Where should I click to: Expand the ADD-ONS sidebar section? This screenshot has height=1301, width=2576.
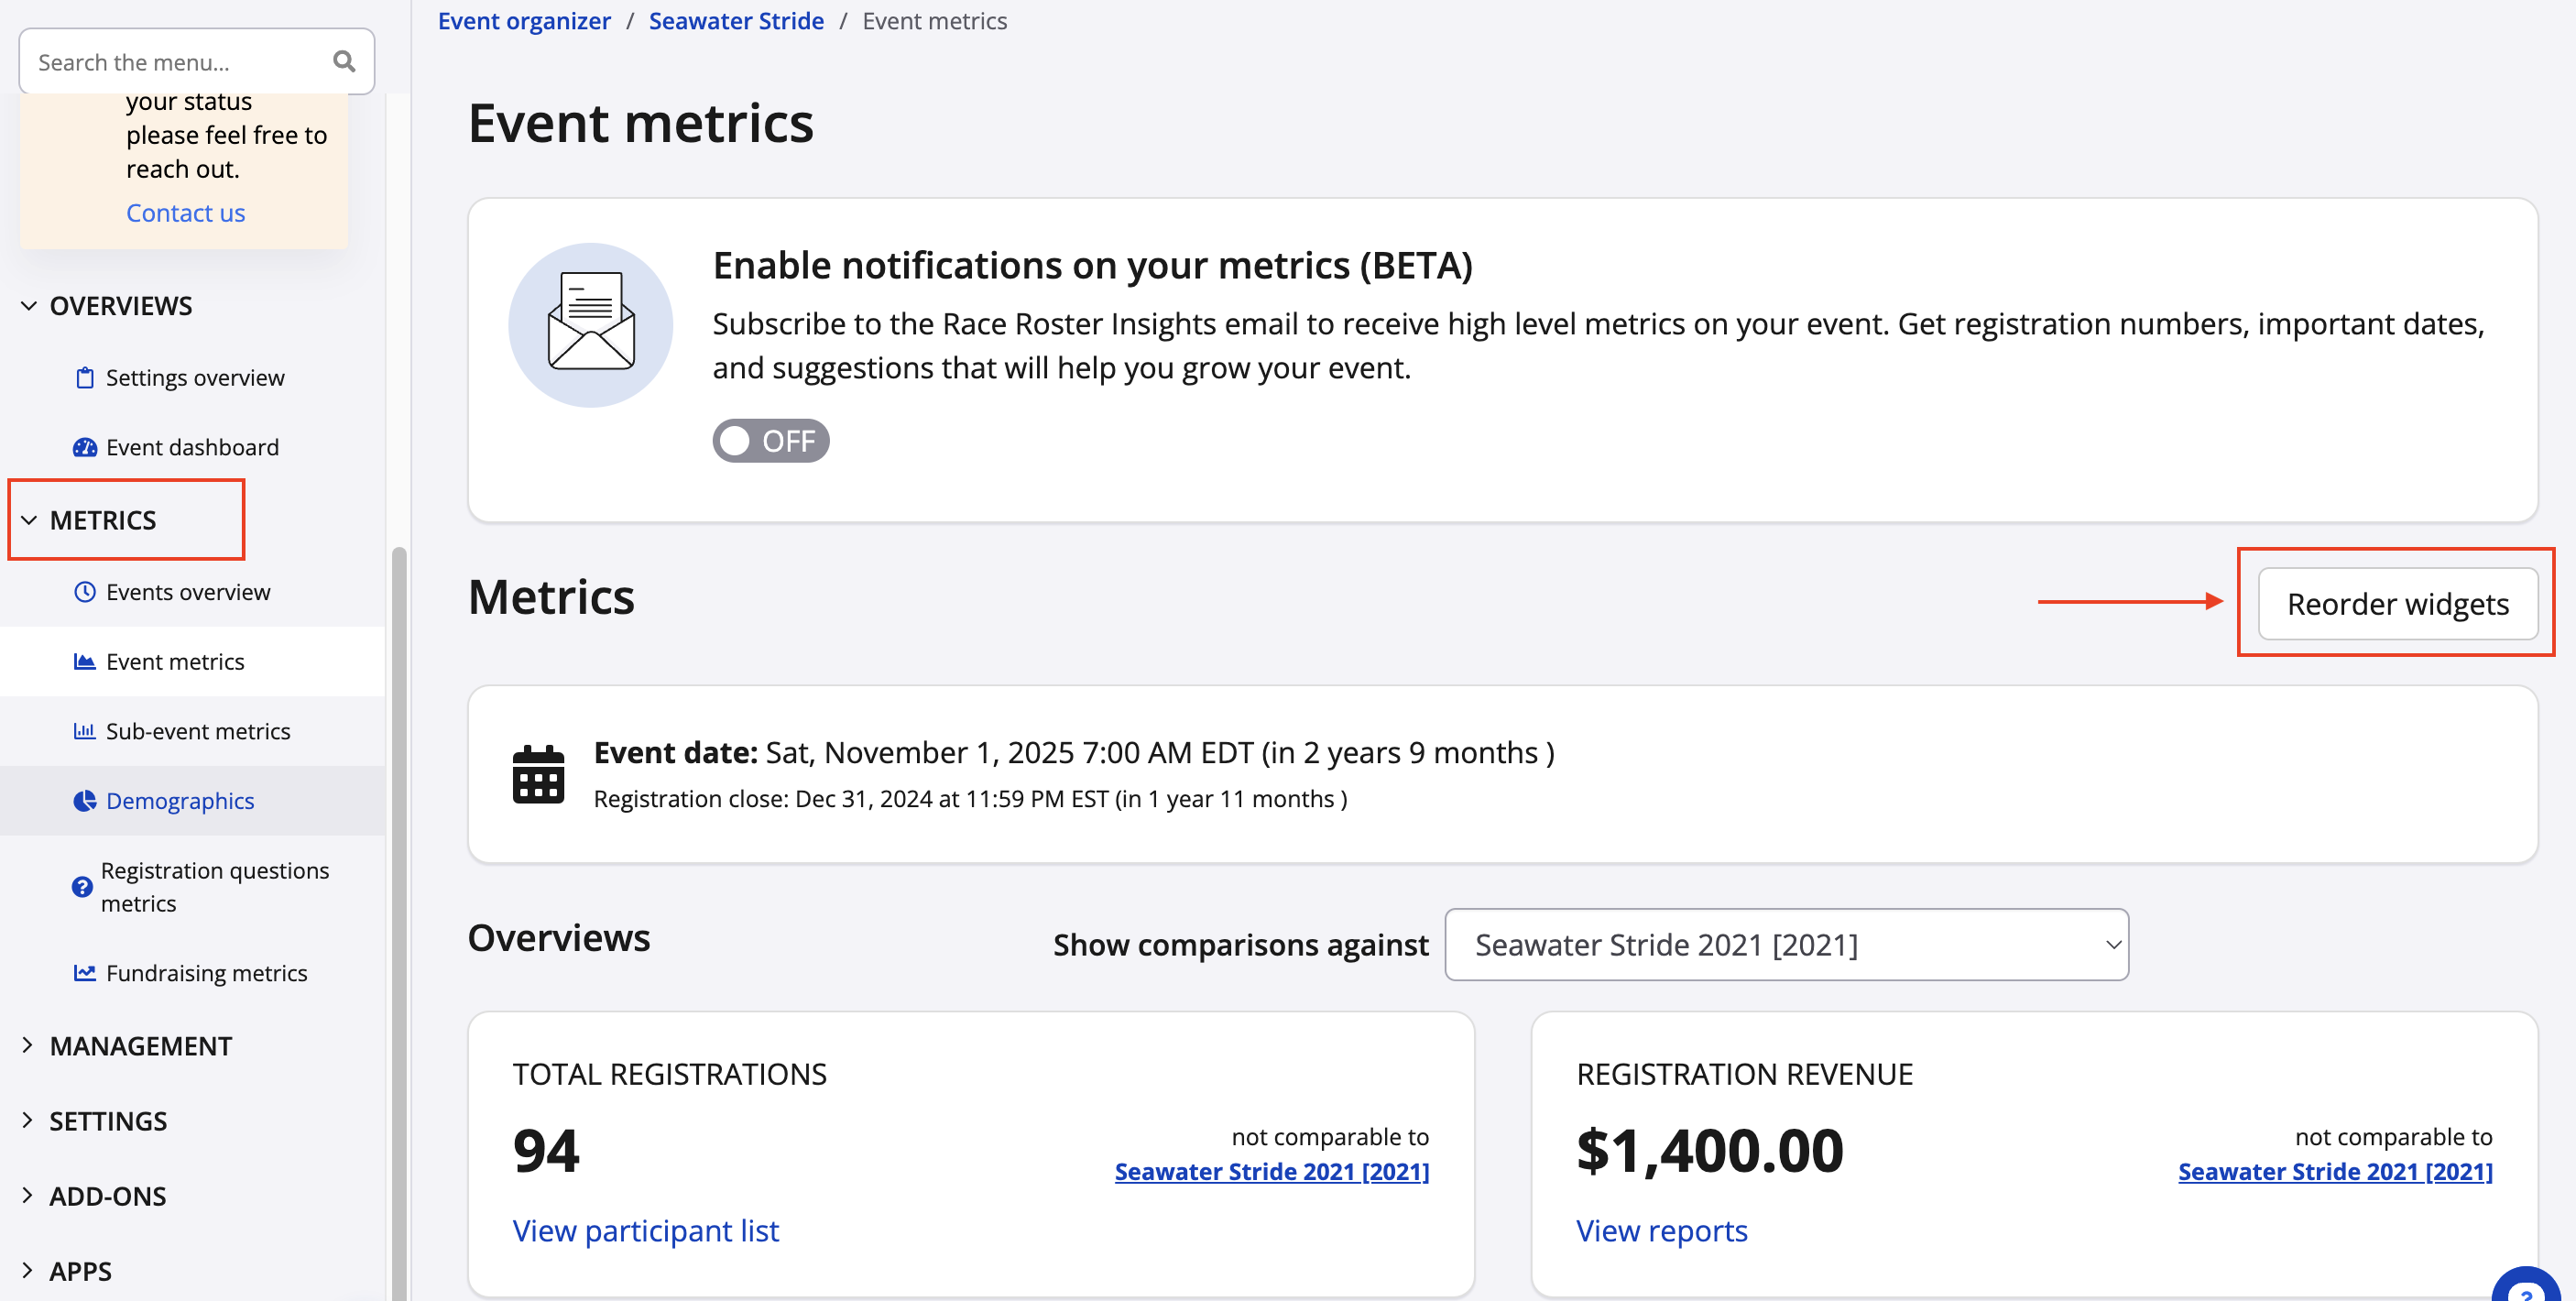point(107,1196)
